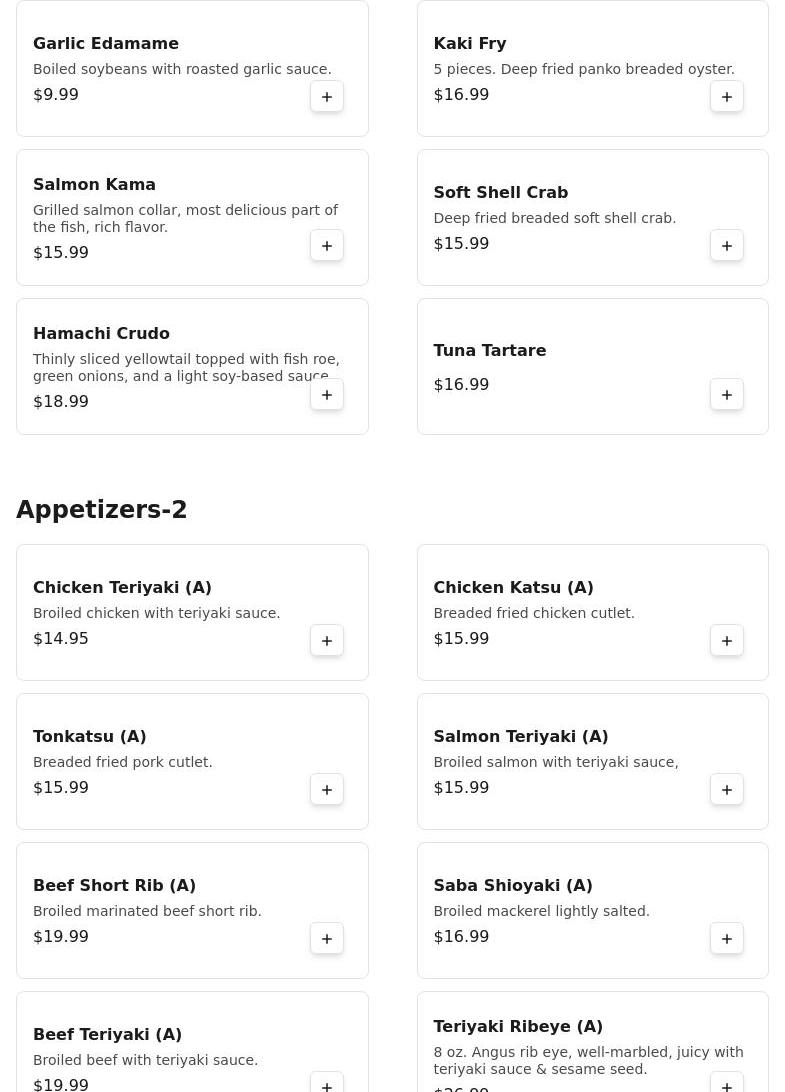The height and width of the screenshot is (1092, 785).
Task: Add Tuna Tartare using plus button
Action: pyautogui.click(x=727, y=395)
